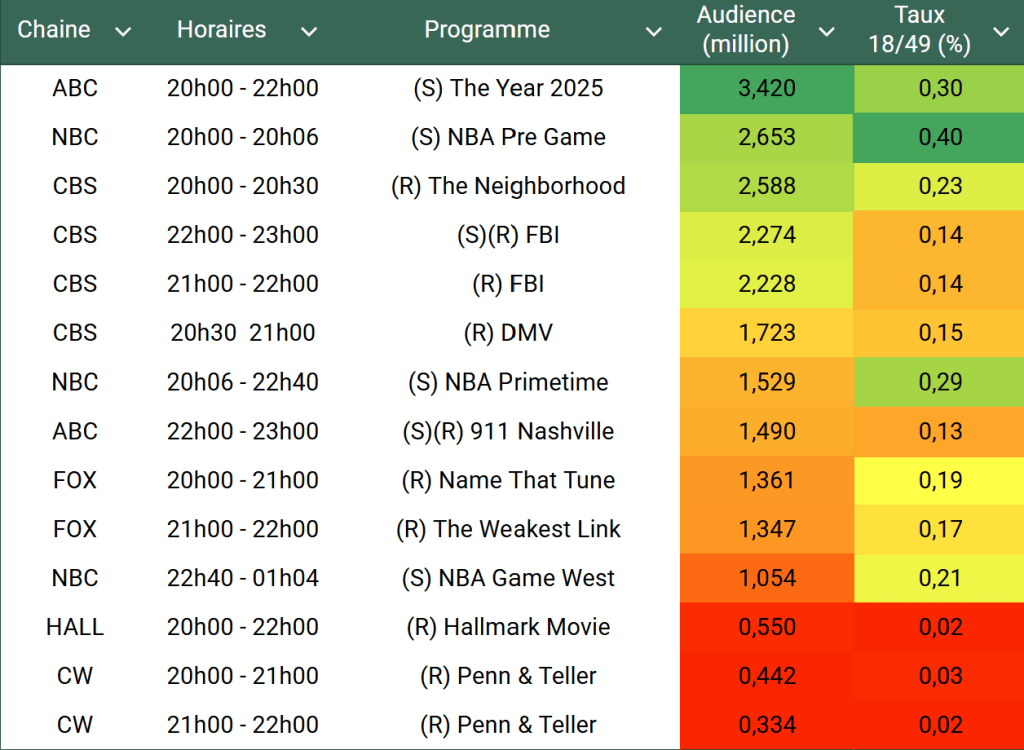Select the 22h40 - 01h04 time cell
This screenshot has height=750, width=1024.
click(243, 578)
